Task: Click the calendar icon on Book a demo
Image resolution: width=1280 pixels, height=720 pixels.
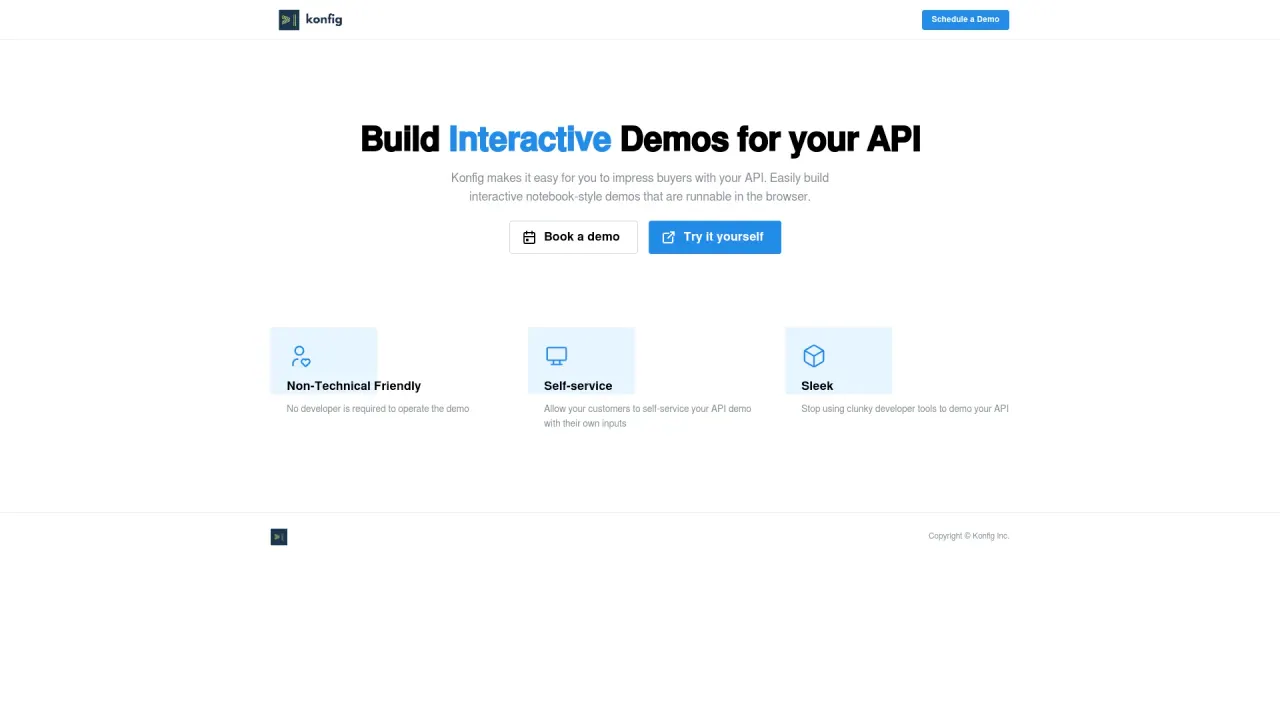Action: (529, 238)
